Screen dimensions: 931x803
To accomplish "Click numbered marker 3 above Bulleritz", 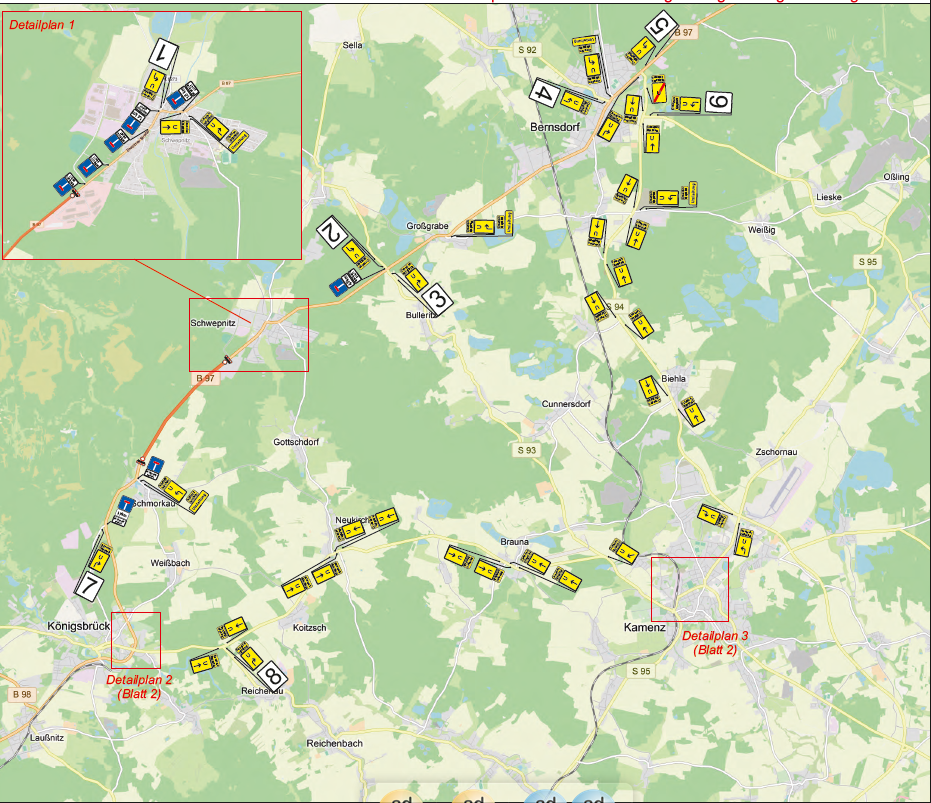I will pos(437,297).
